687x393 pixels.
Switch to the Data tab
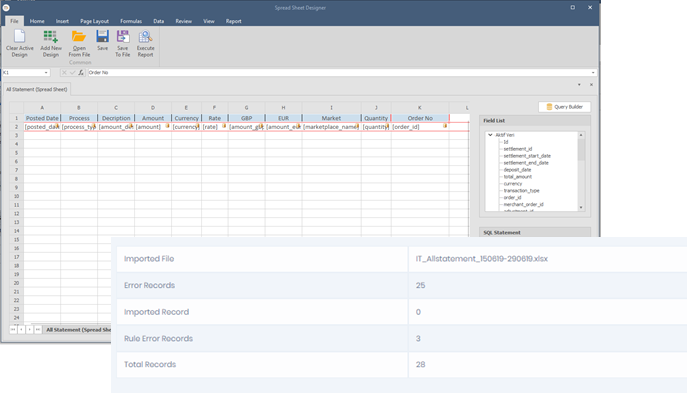tap(159, 21)
